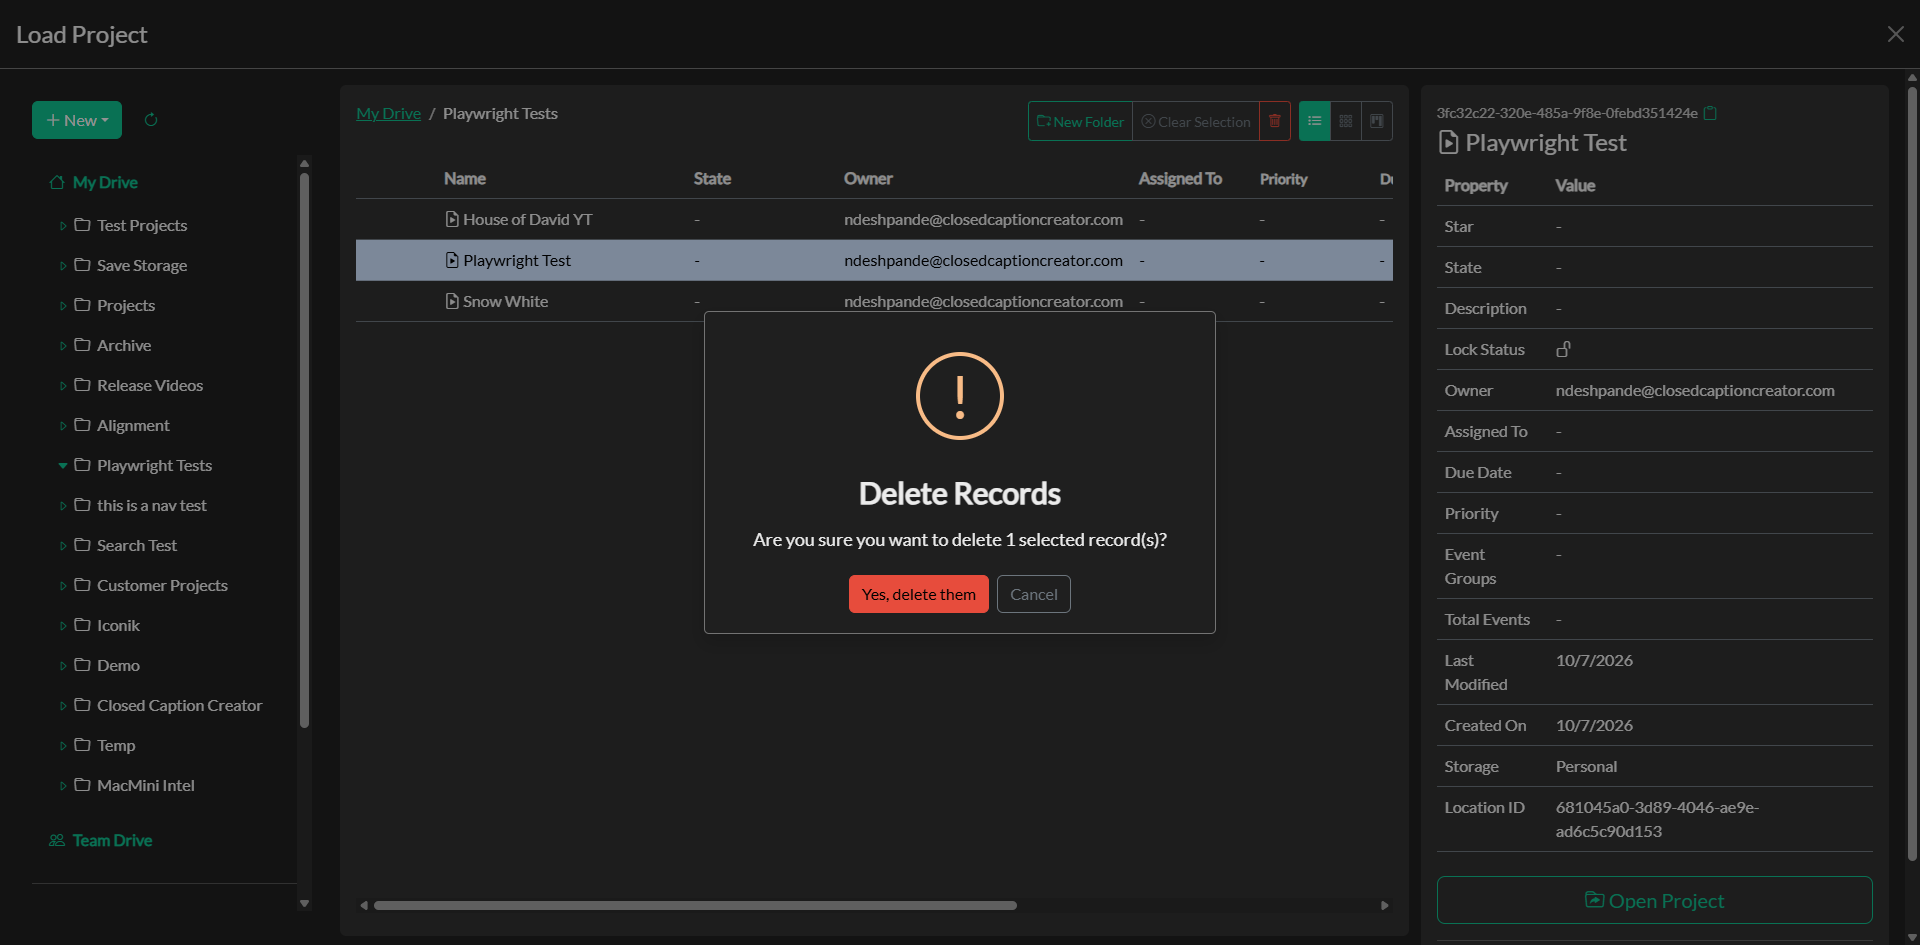Click the Alignment folder icon
Screen dimensions: 1920x945
point(82,425)
